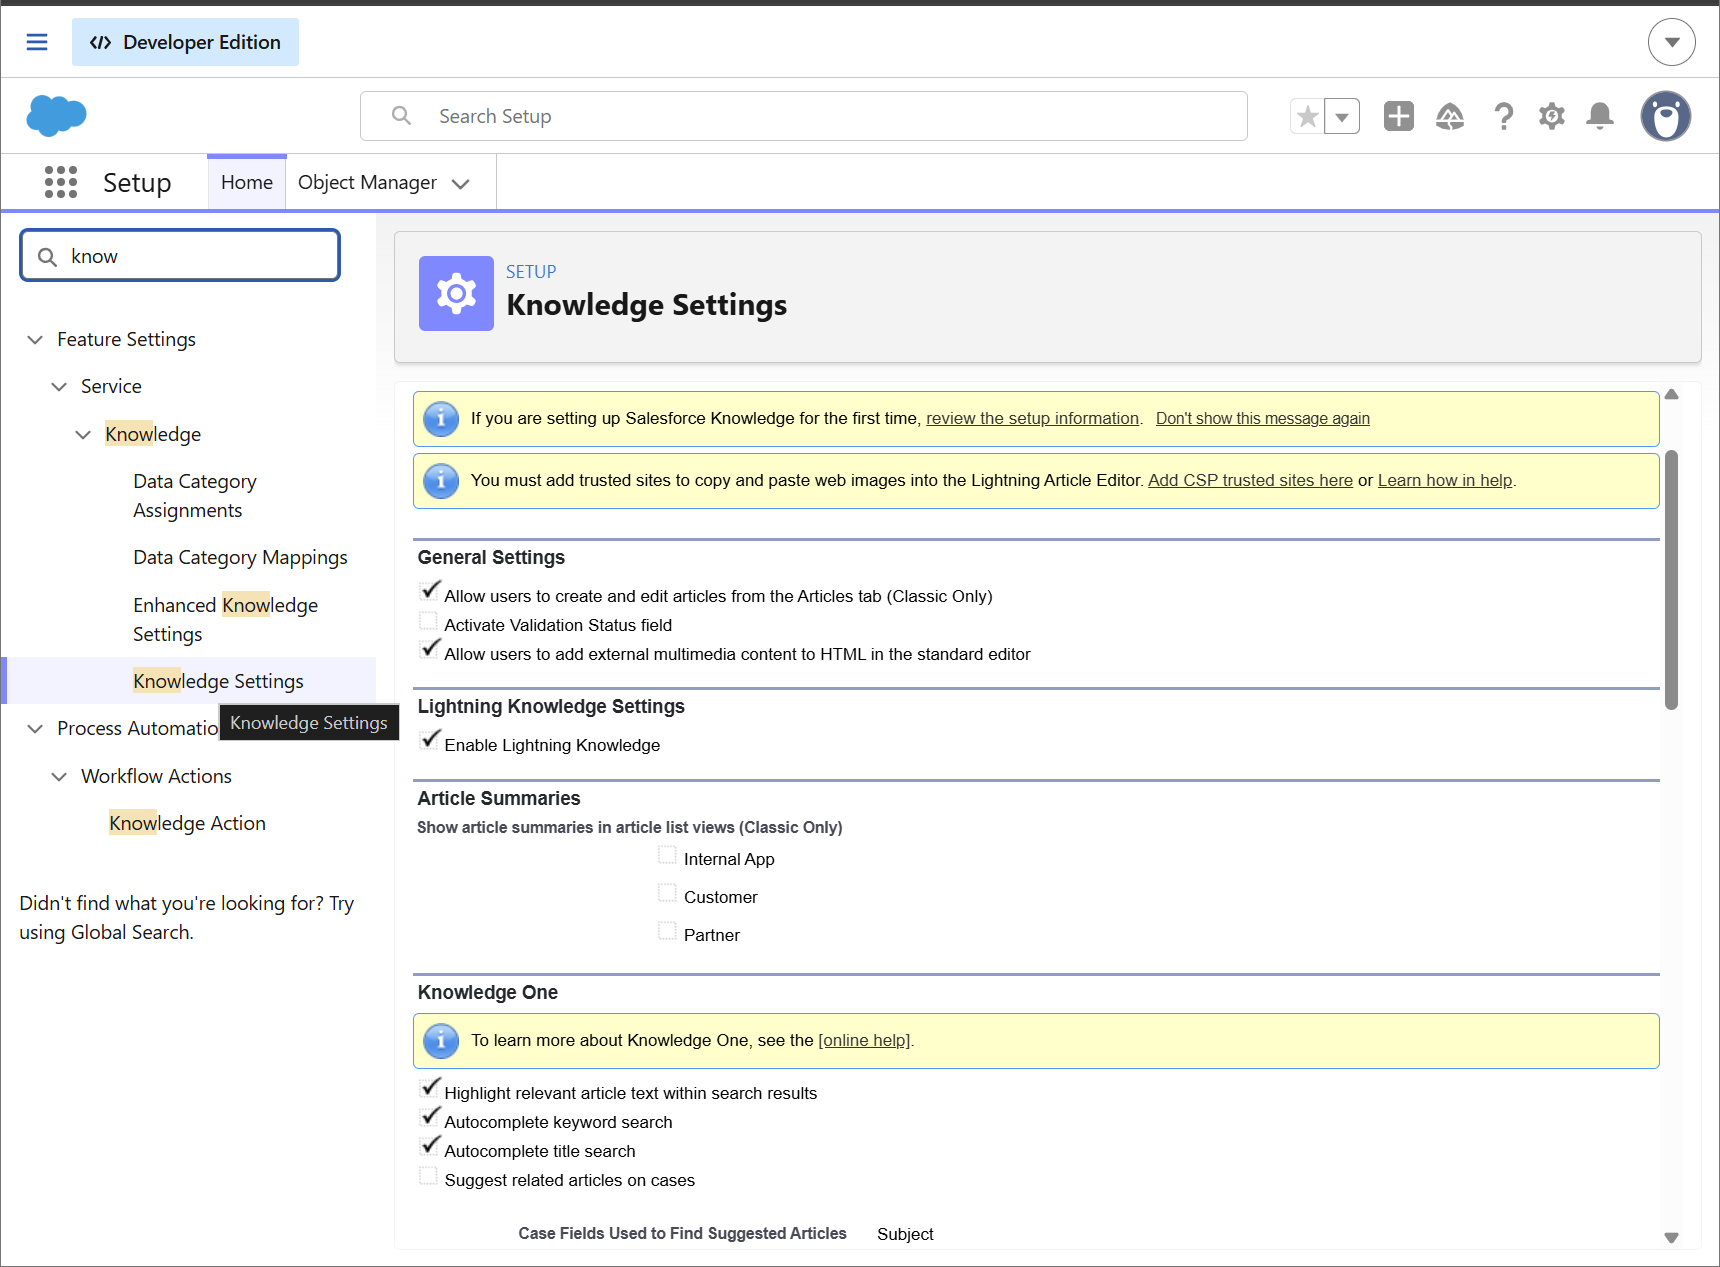Open Enhanced Knowledge Settings
This screenshot has height=1267, width=1720.
(225, 620)
